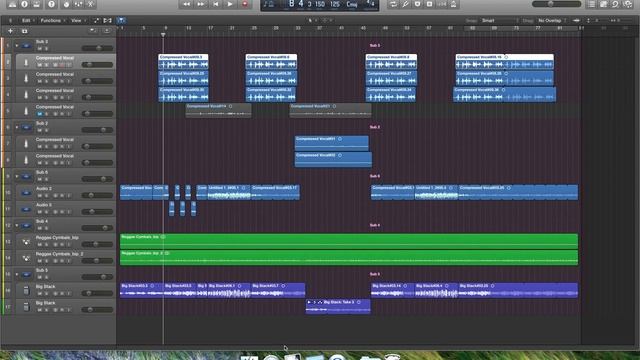The height and width of the screenshot is (360, 640).
Task: Open the left-click pointer tool menu
Action: [x=311, y=20]
